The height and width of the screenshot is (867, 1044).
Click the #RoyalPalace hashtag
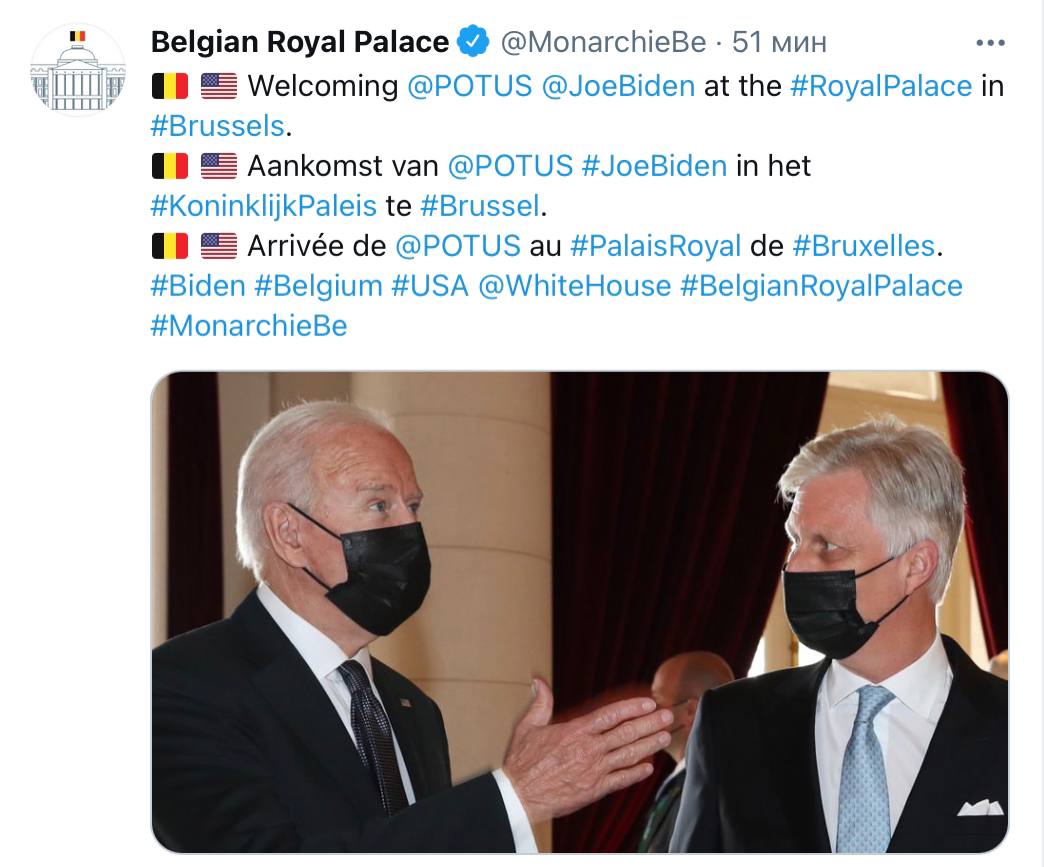[881, 87]
